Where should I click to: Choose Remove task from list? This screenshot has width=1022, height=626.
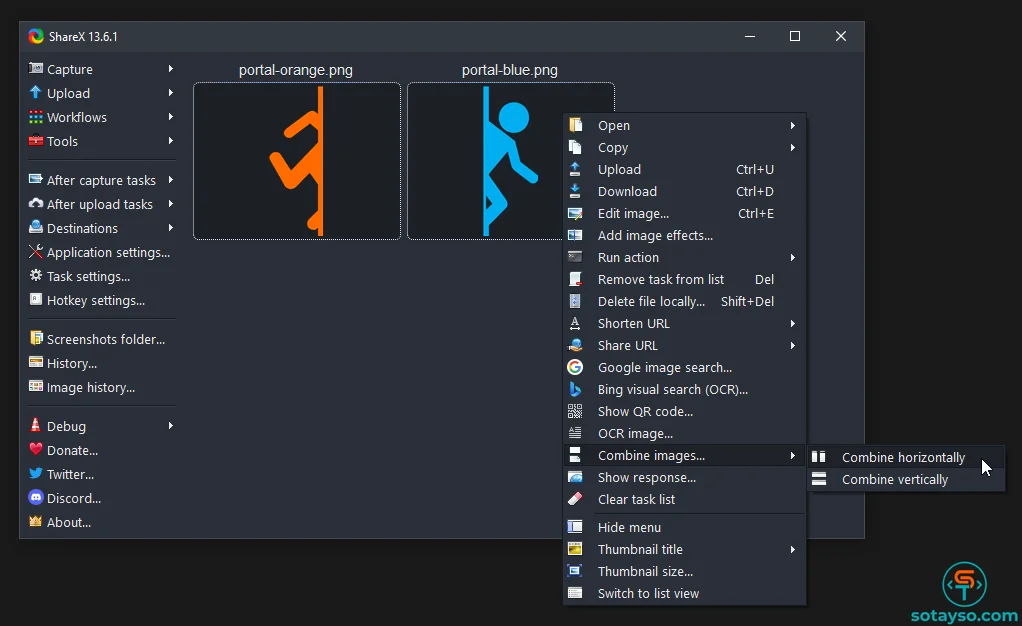pos(684,279)
